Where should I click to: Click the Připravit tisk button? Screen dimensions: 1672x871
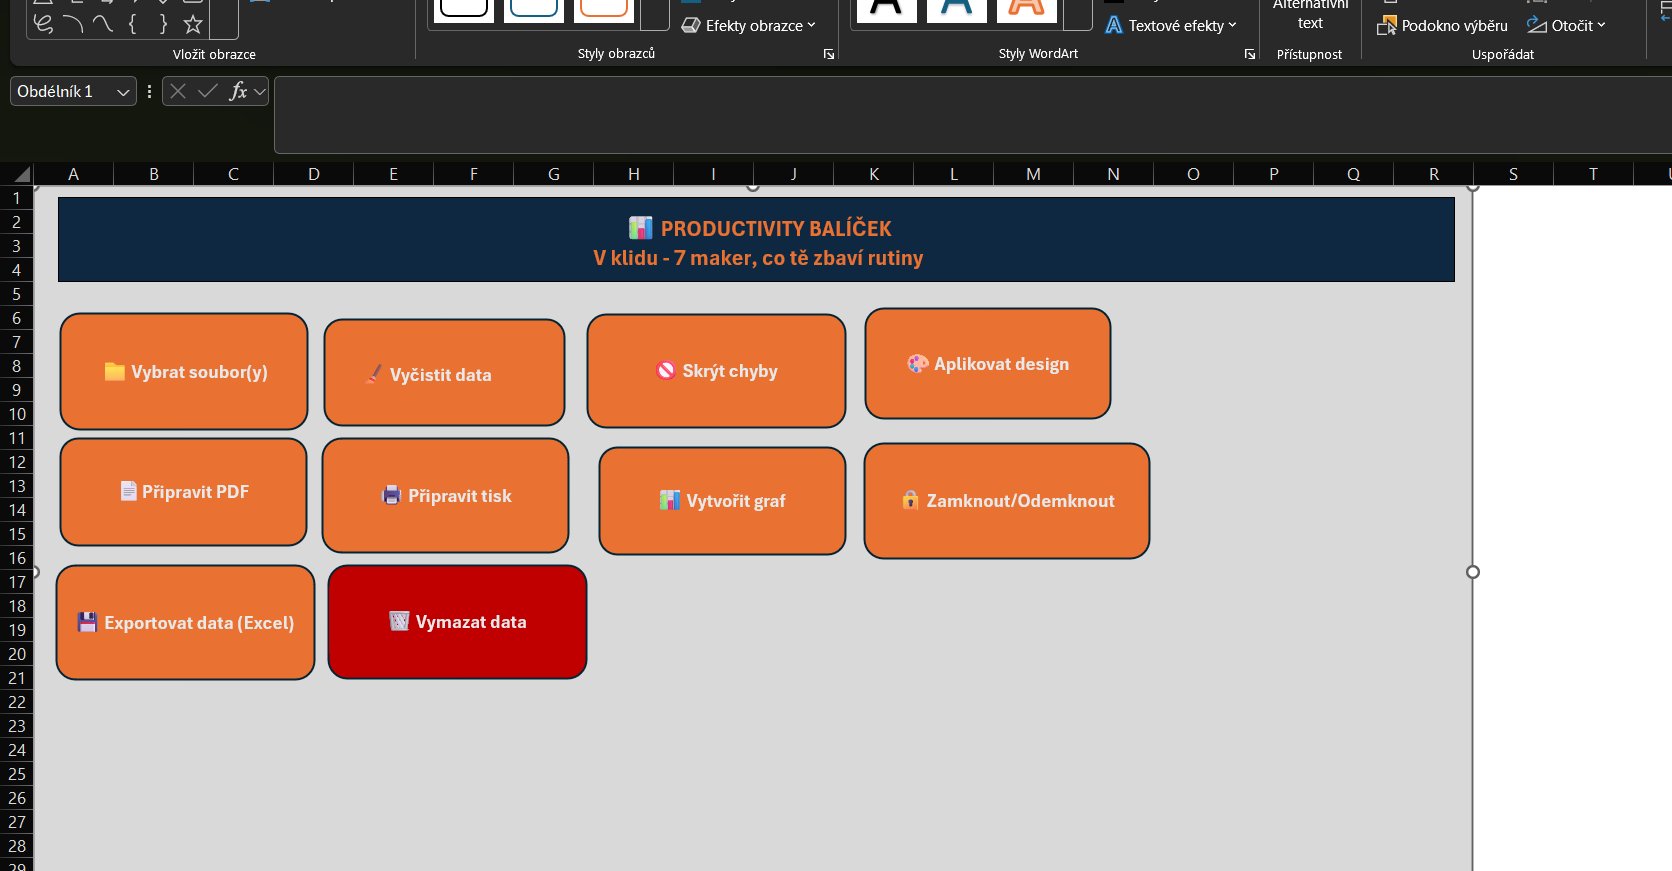click(445, 496)
